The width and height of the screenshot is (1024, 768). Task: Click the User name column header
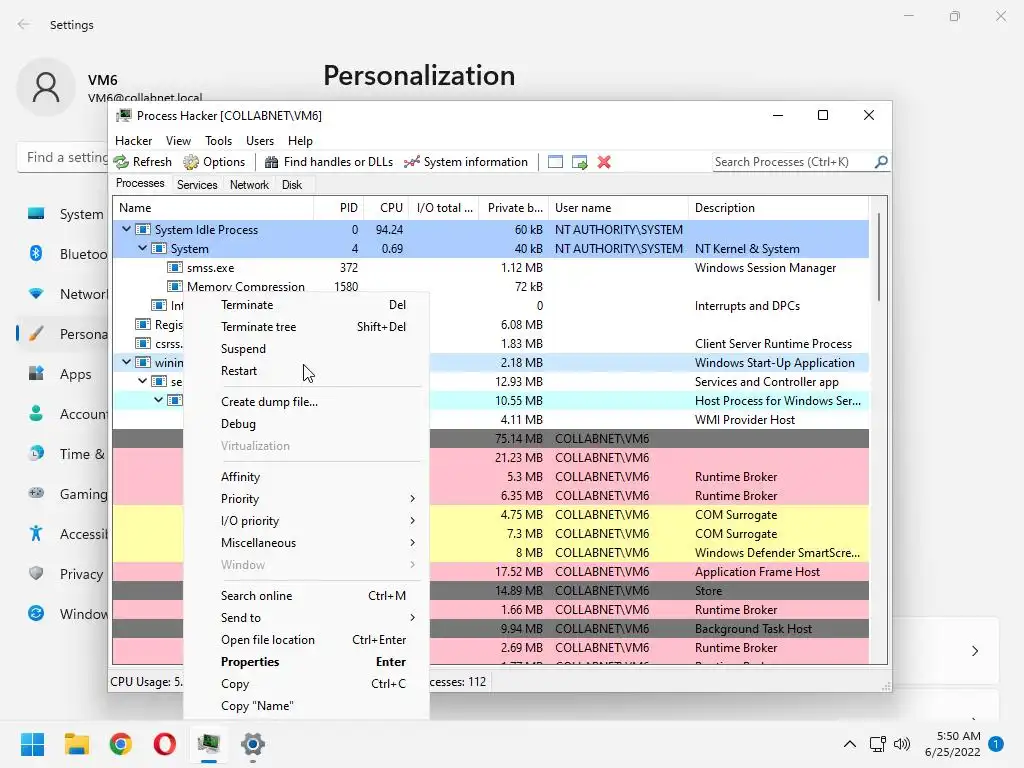[618, 208]
